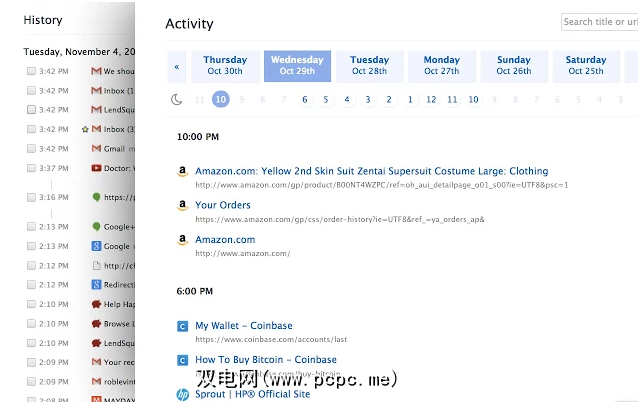Select the Monday Oct 27th tab

tap(442, 66)
